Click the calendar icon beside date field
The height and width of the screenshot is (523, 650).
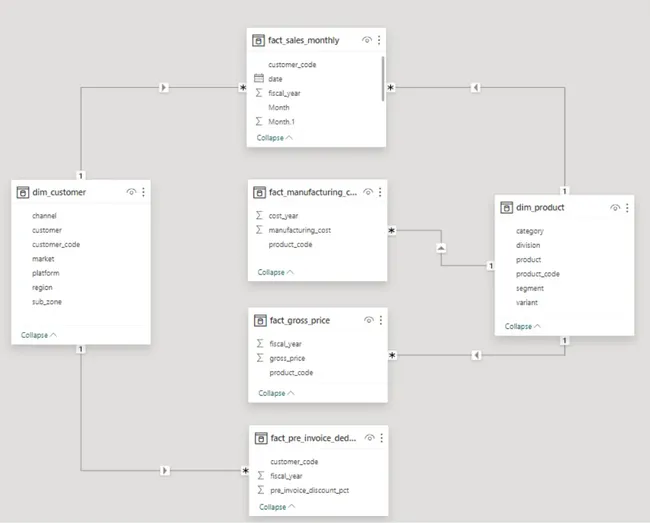(259, 78)
